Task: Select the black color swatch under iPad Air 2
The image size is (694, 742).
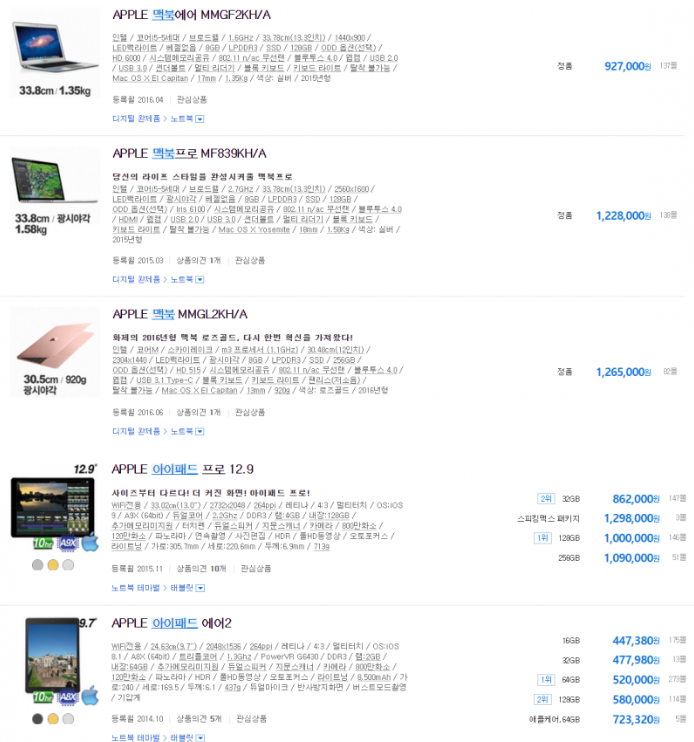Action: tap(38, 718)
